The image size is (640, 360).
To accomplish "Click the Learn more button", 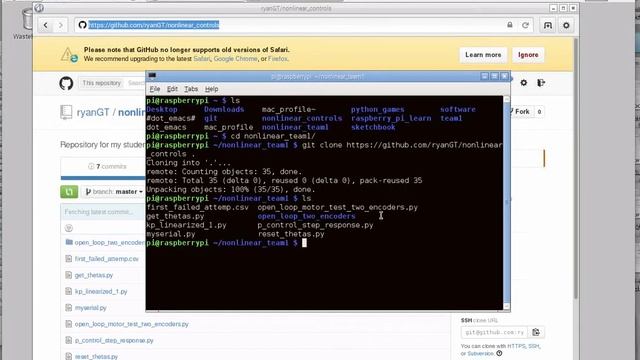I will [483, 55].
